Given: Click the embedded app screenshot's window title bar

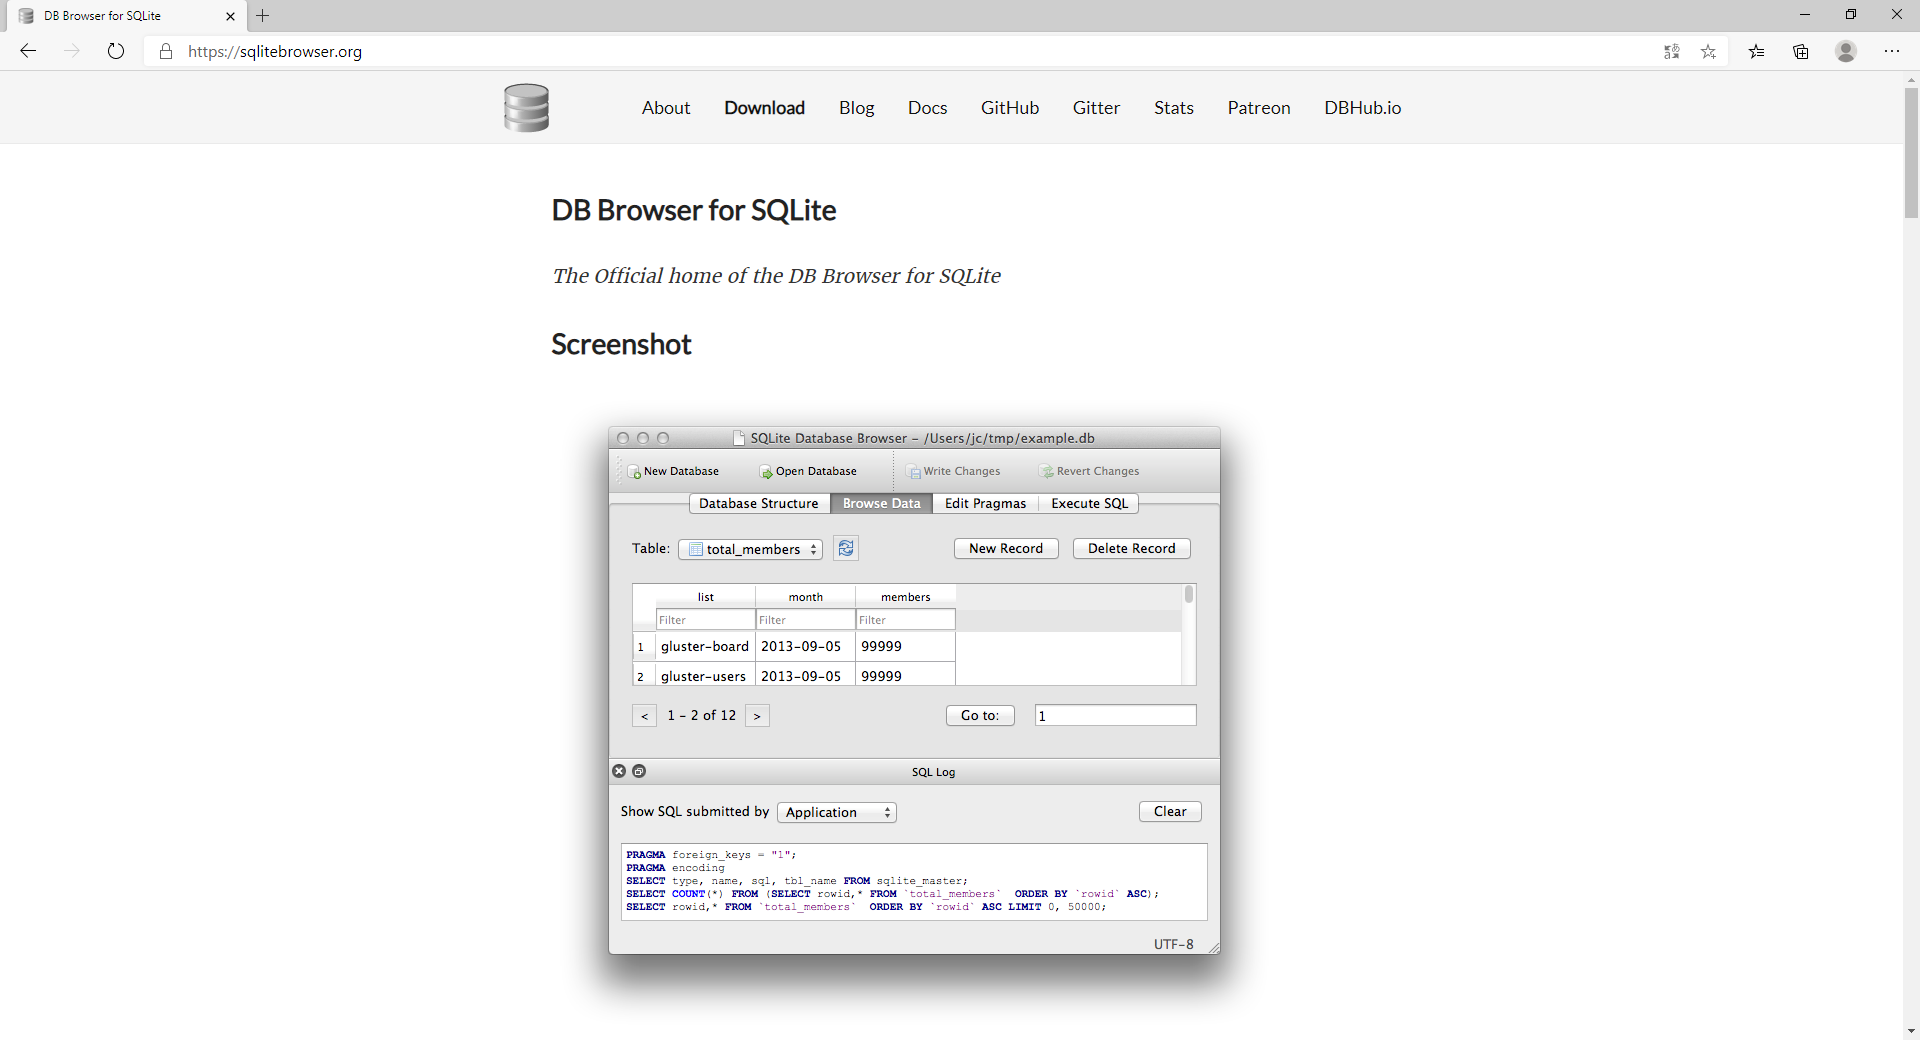Looking at the screenshot, I should 914,438.
